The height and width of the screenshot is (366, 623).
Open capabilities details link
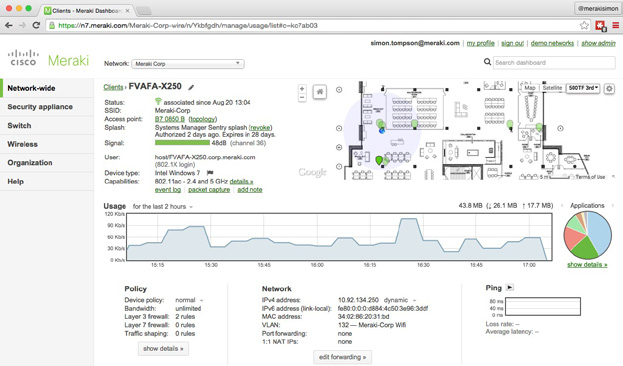pos(241,181)
